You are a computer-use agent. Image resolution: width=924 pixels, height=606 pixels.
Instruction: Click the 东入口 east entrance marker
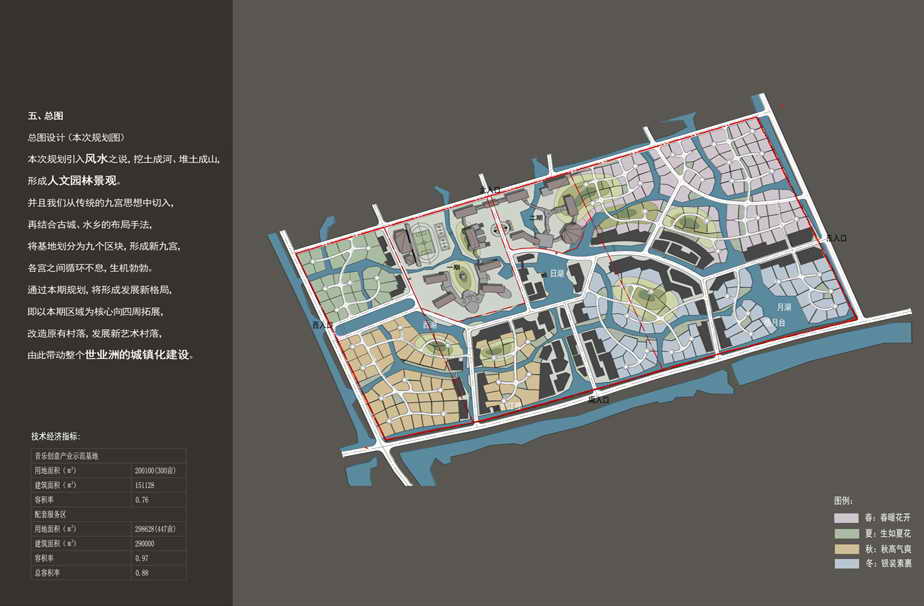836,238
